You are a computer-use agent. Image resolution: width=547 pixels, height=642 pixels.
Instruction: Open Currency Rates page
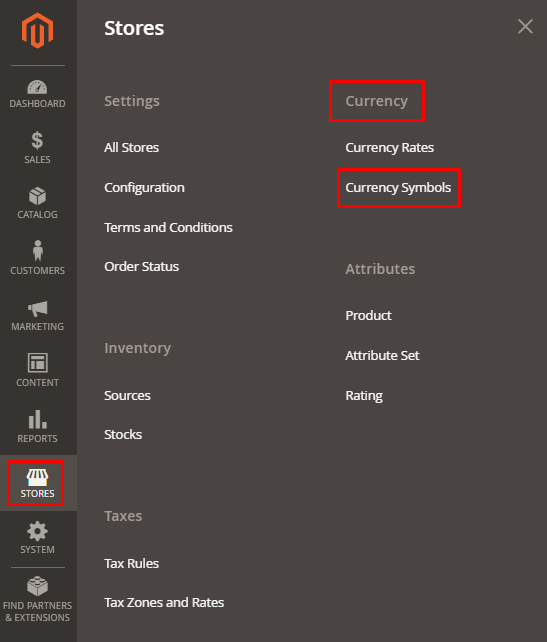pos(389,147)
